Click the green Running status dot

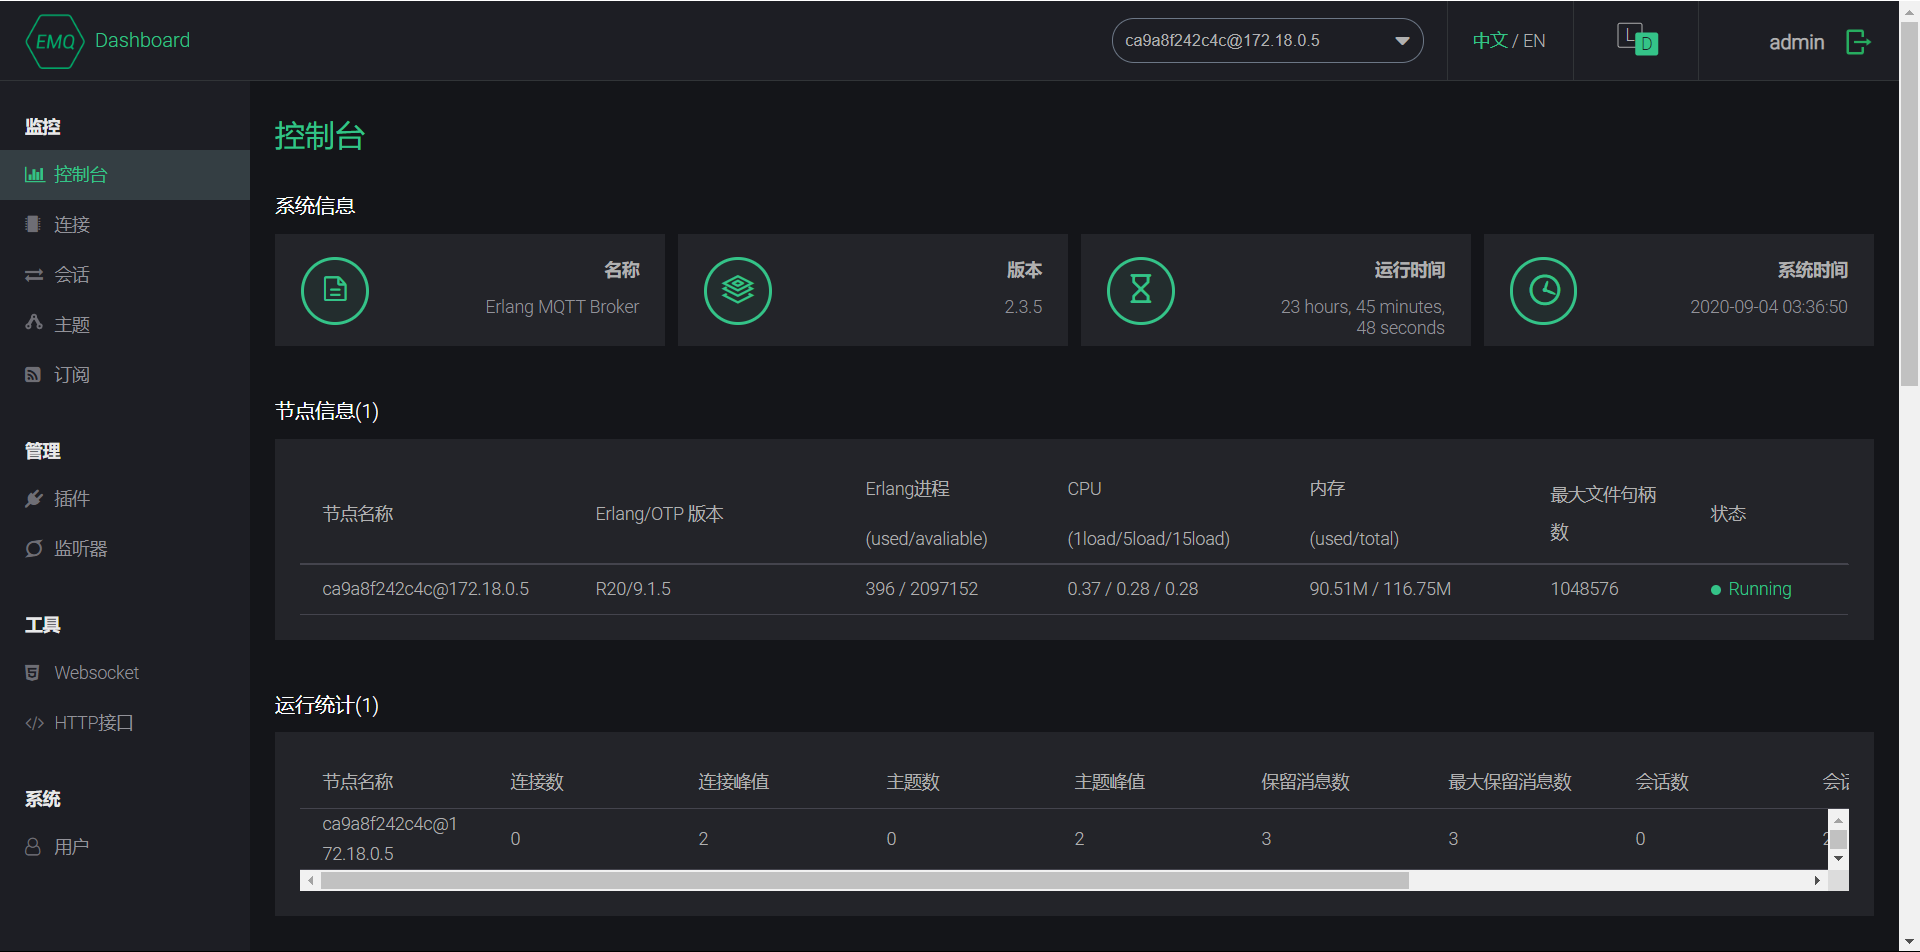click(x=1716, y=590)
